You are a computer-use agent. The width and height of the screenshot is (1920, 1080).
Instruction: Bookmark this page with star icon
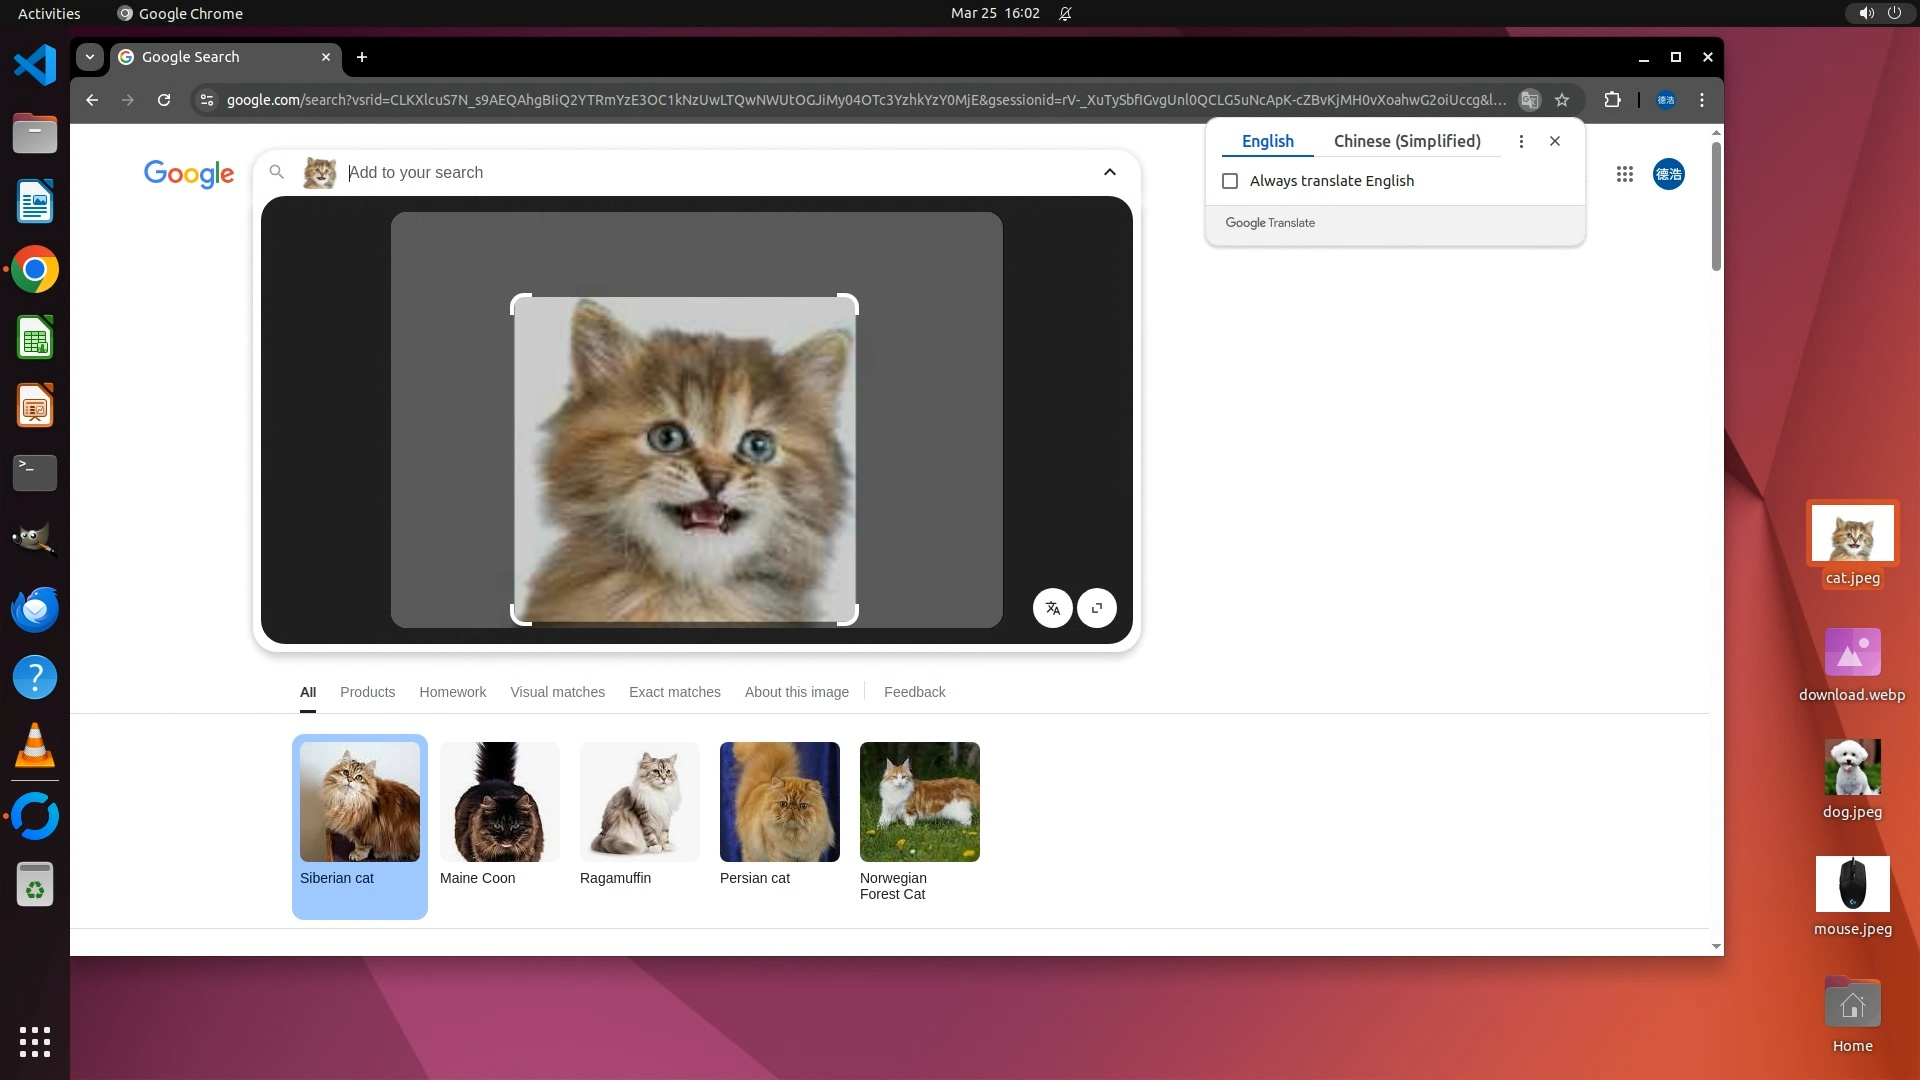[1562, 100]
